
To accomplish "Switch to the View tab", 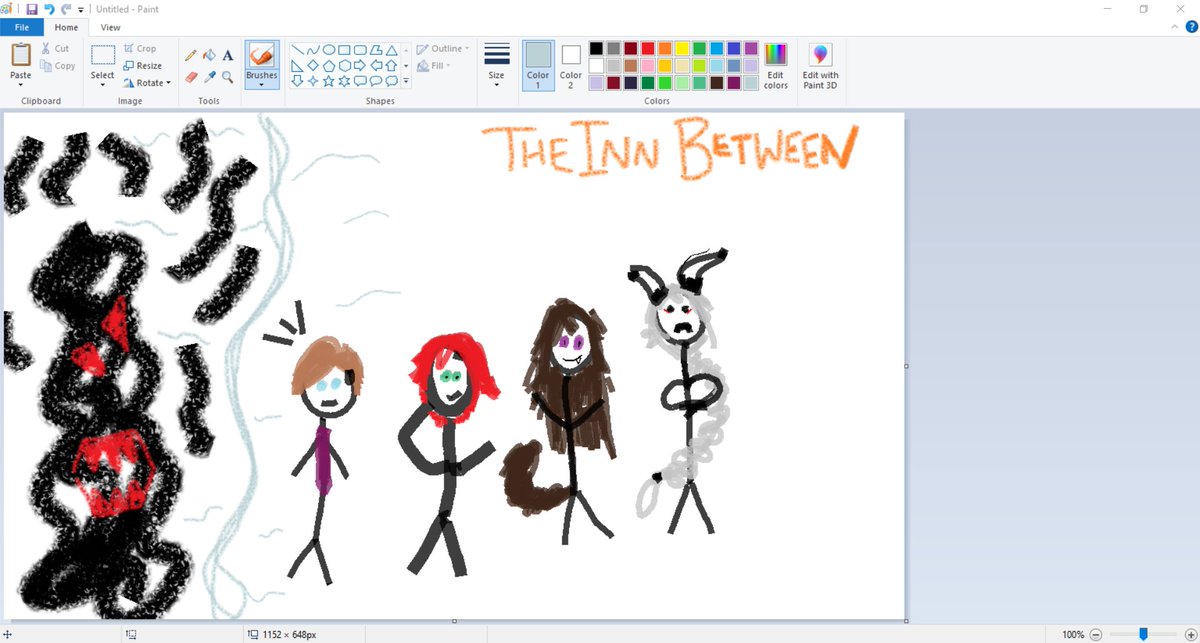I will coord(110,28).
